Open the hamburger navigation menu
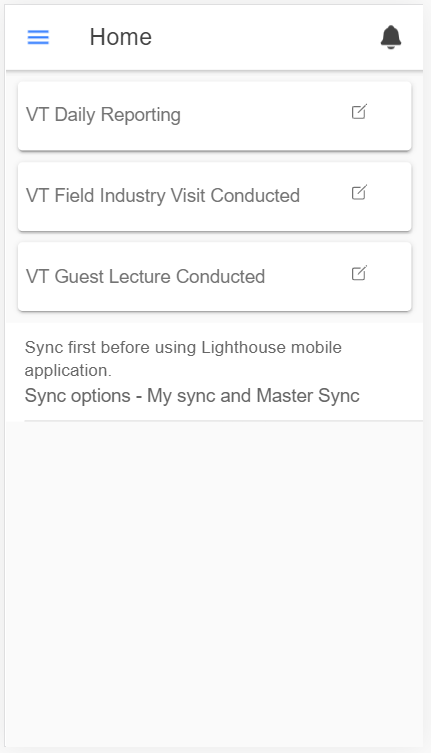Screen dimensions: 431x753 pyautogui.click(x=38, y=37)
